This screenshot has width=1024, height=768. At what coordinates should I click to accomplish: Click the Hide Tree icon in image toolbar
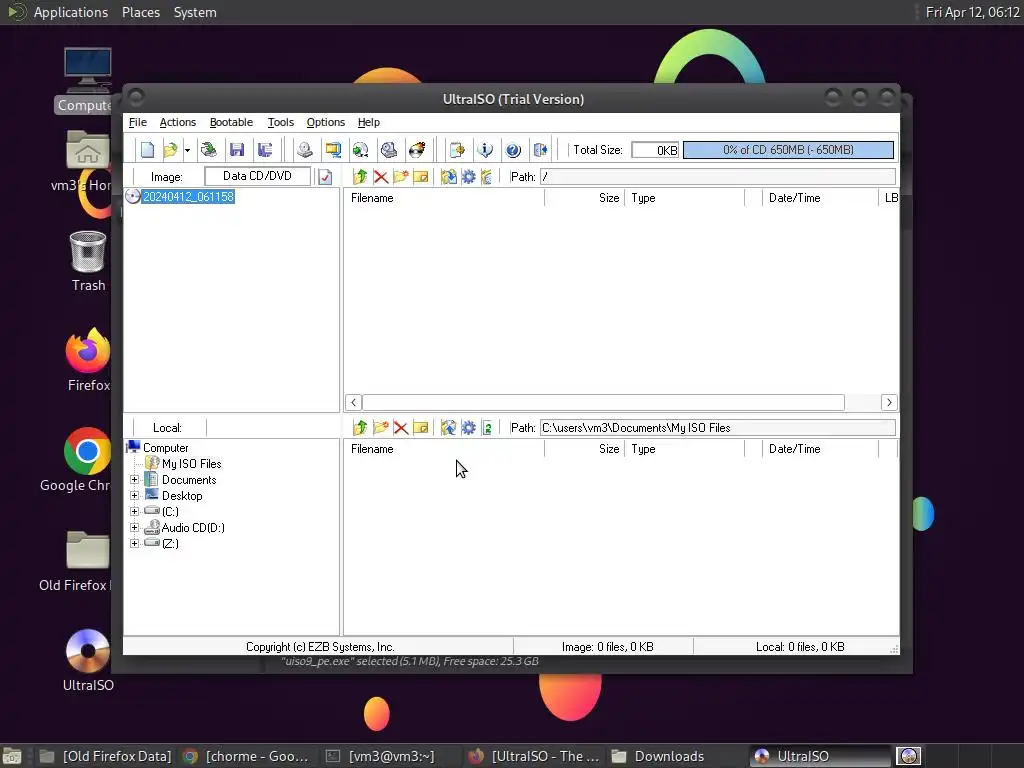487,177
